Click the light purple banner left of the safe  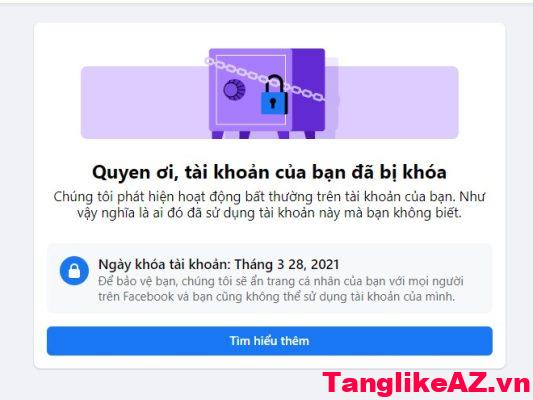click(145, 102)
